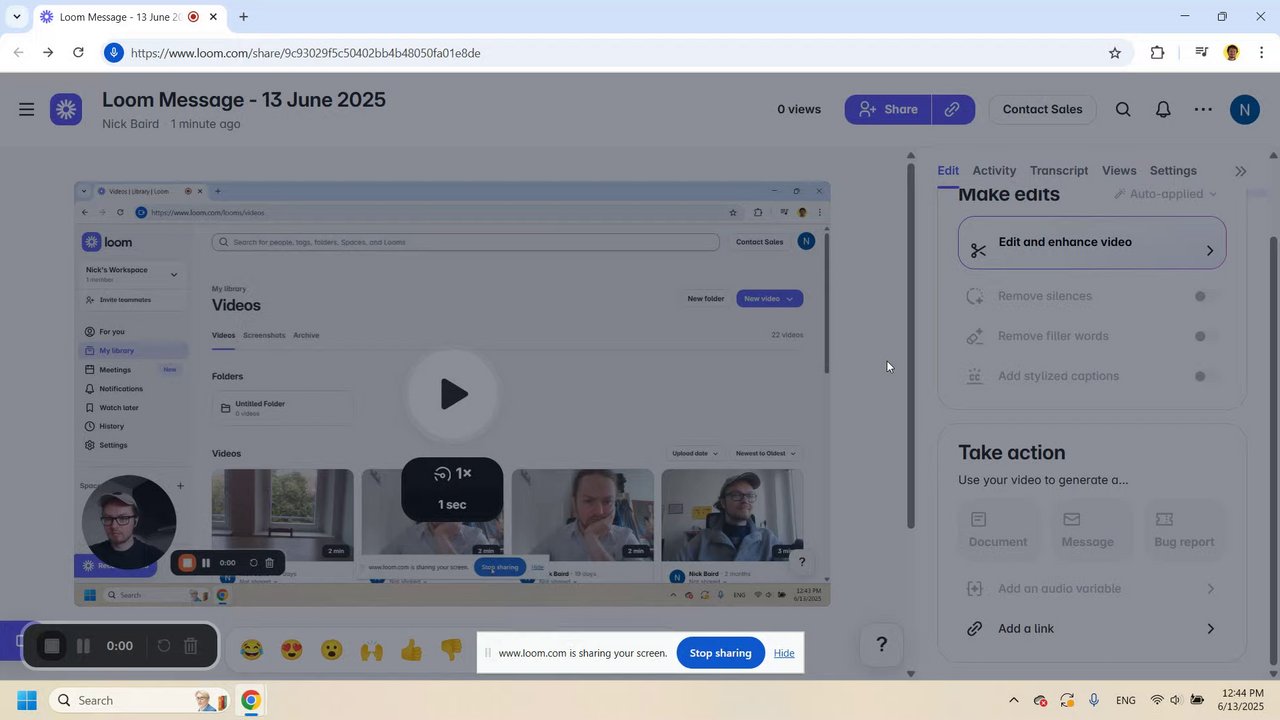Expand the Add a link row
Viewport: 1280px width, 720px height.
[1092, 629]
